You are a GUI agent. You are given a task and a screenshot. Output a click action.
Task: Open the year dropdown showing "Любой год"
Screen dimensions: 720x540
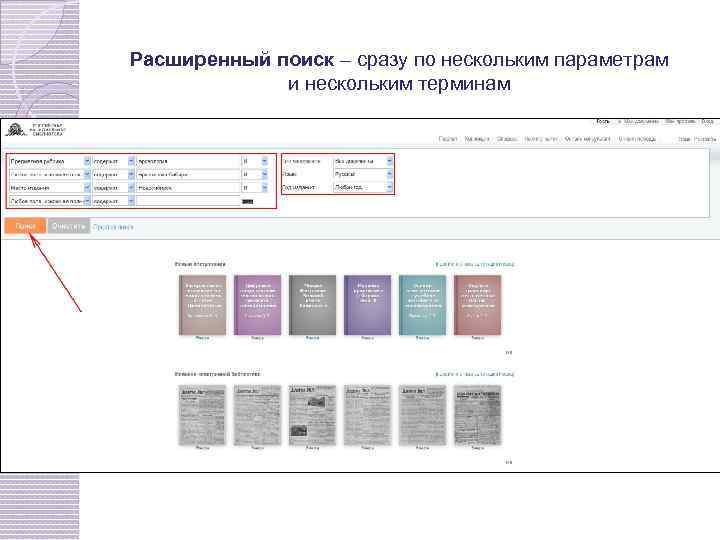point(363,187)
